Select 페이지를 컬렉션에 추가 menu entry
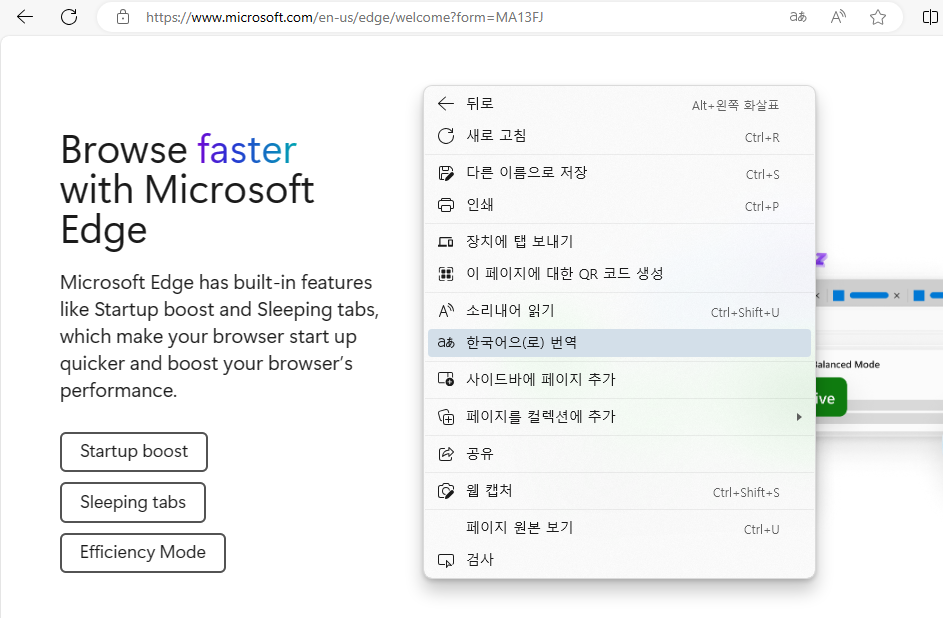 pyautogui.click(x=619, y=417)
